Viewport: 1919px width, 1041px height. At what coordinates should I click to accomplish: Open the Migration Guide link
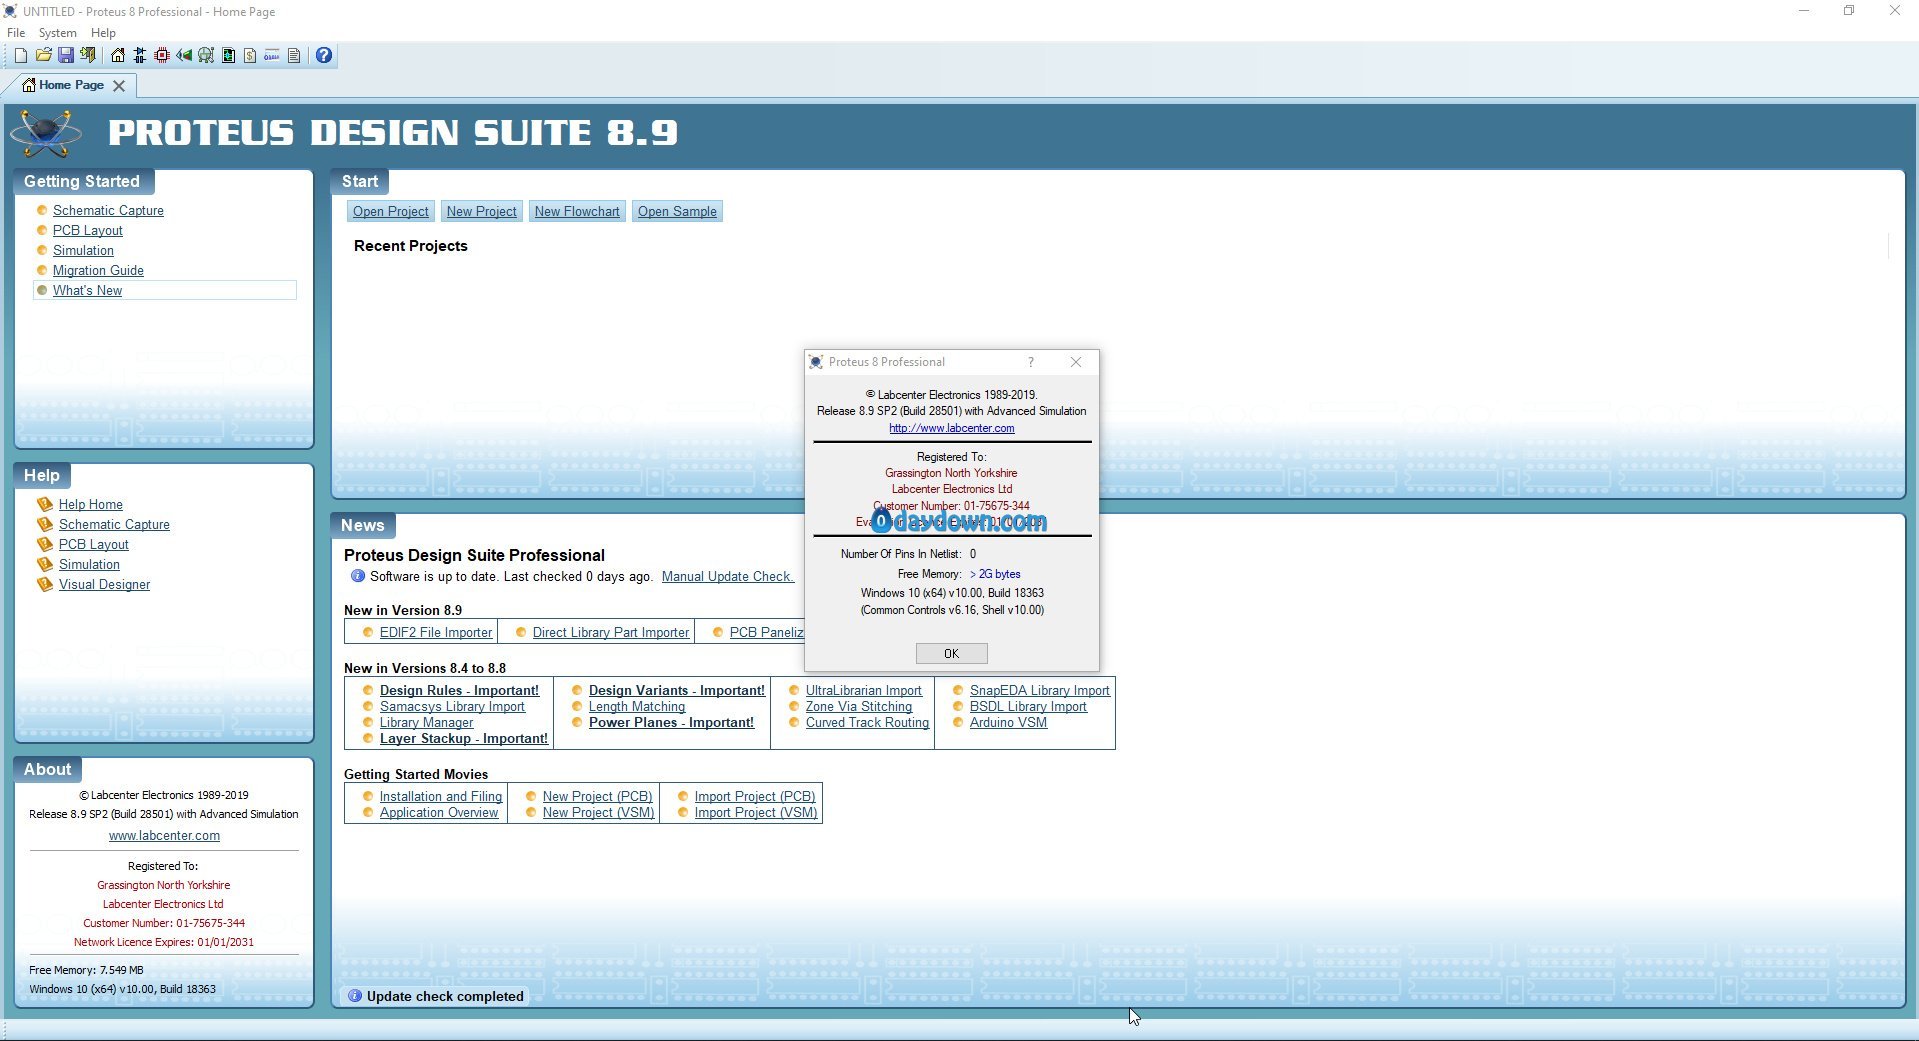(x=98, y=271)
